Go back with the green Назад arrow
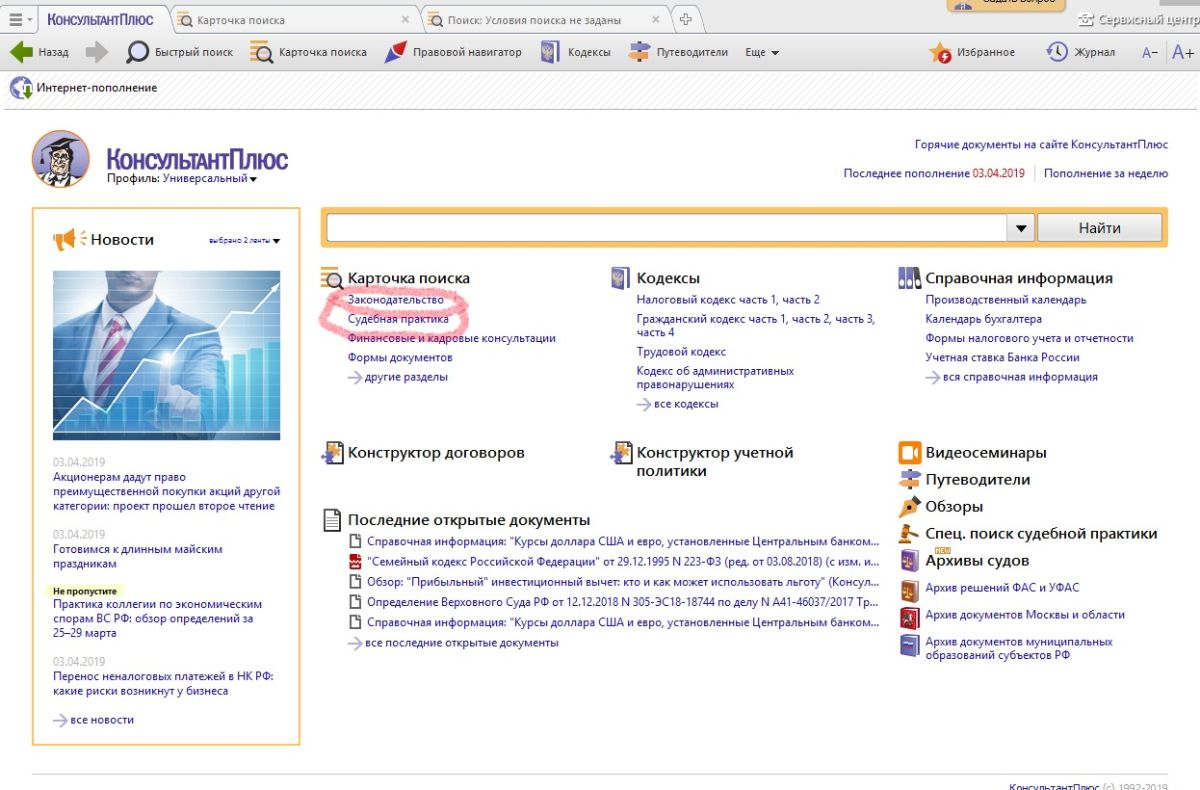Image resolution: width=1200 pixels, height=790 pixels. tap(39, 52)
